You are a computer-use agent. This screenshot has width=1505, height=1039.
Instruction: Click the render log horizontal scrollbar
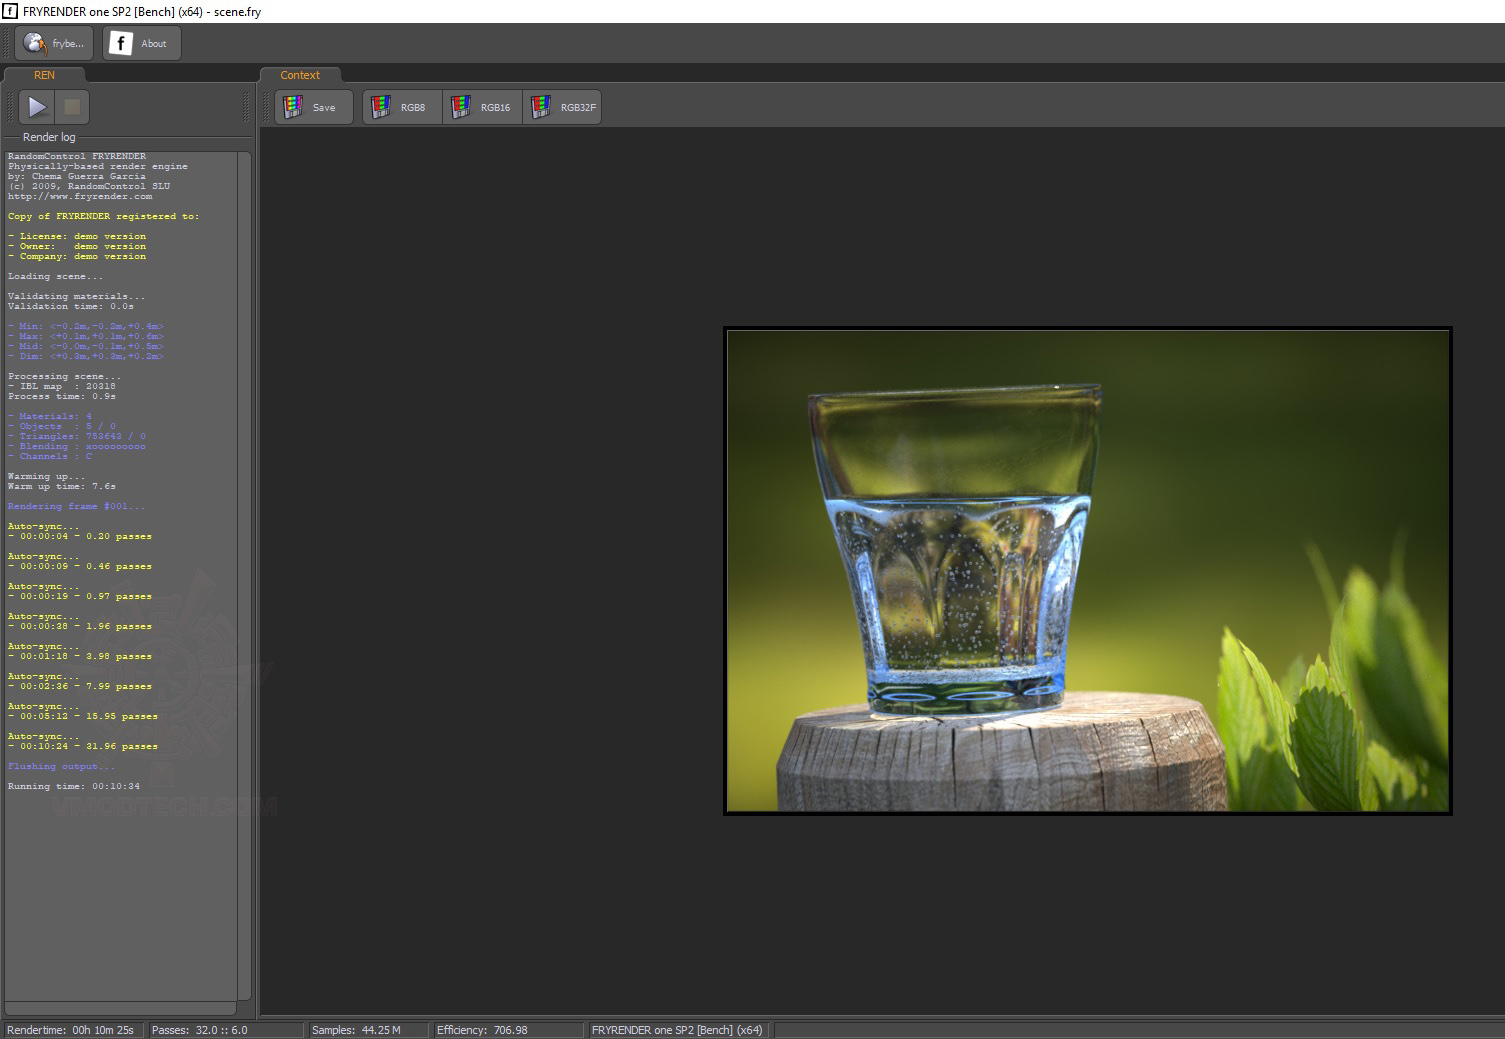point(120,1008)
